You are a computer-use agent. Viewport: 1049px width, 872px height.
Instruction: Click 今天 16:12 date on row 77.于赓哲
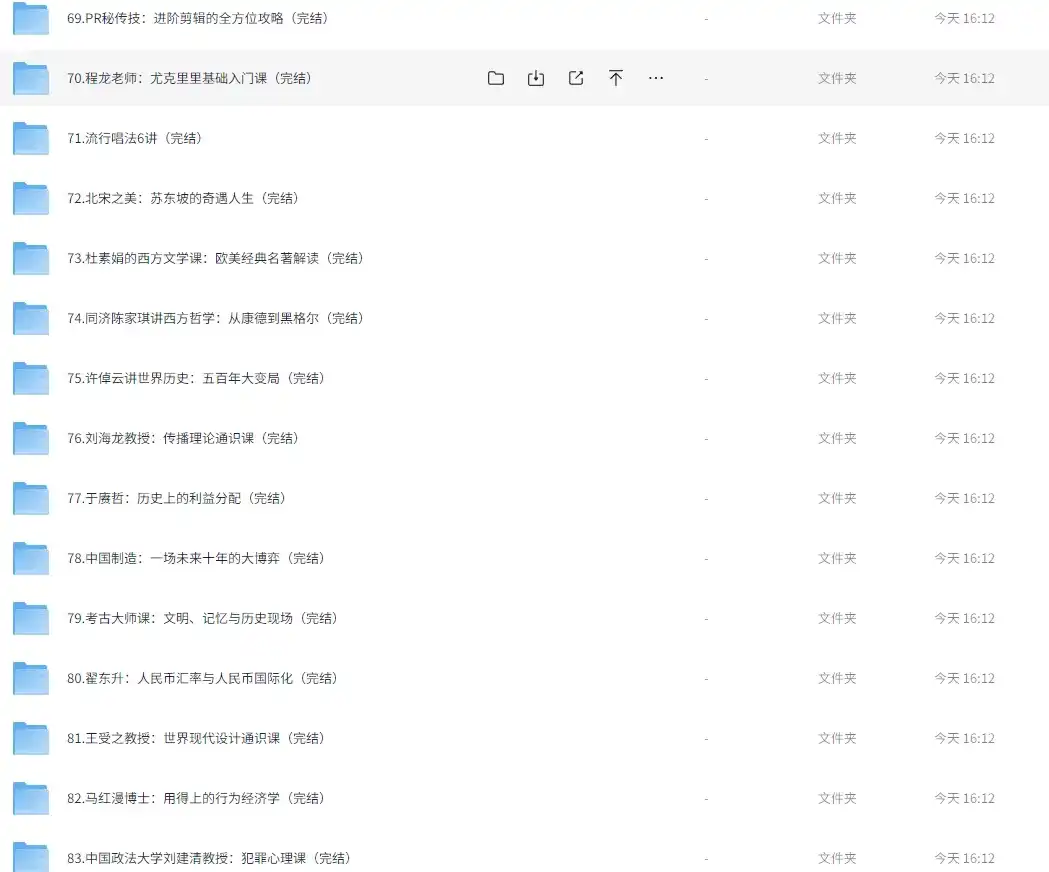point(964,499)
